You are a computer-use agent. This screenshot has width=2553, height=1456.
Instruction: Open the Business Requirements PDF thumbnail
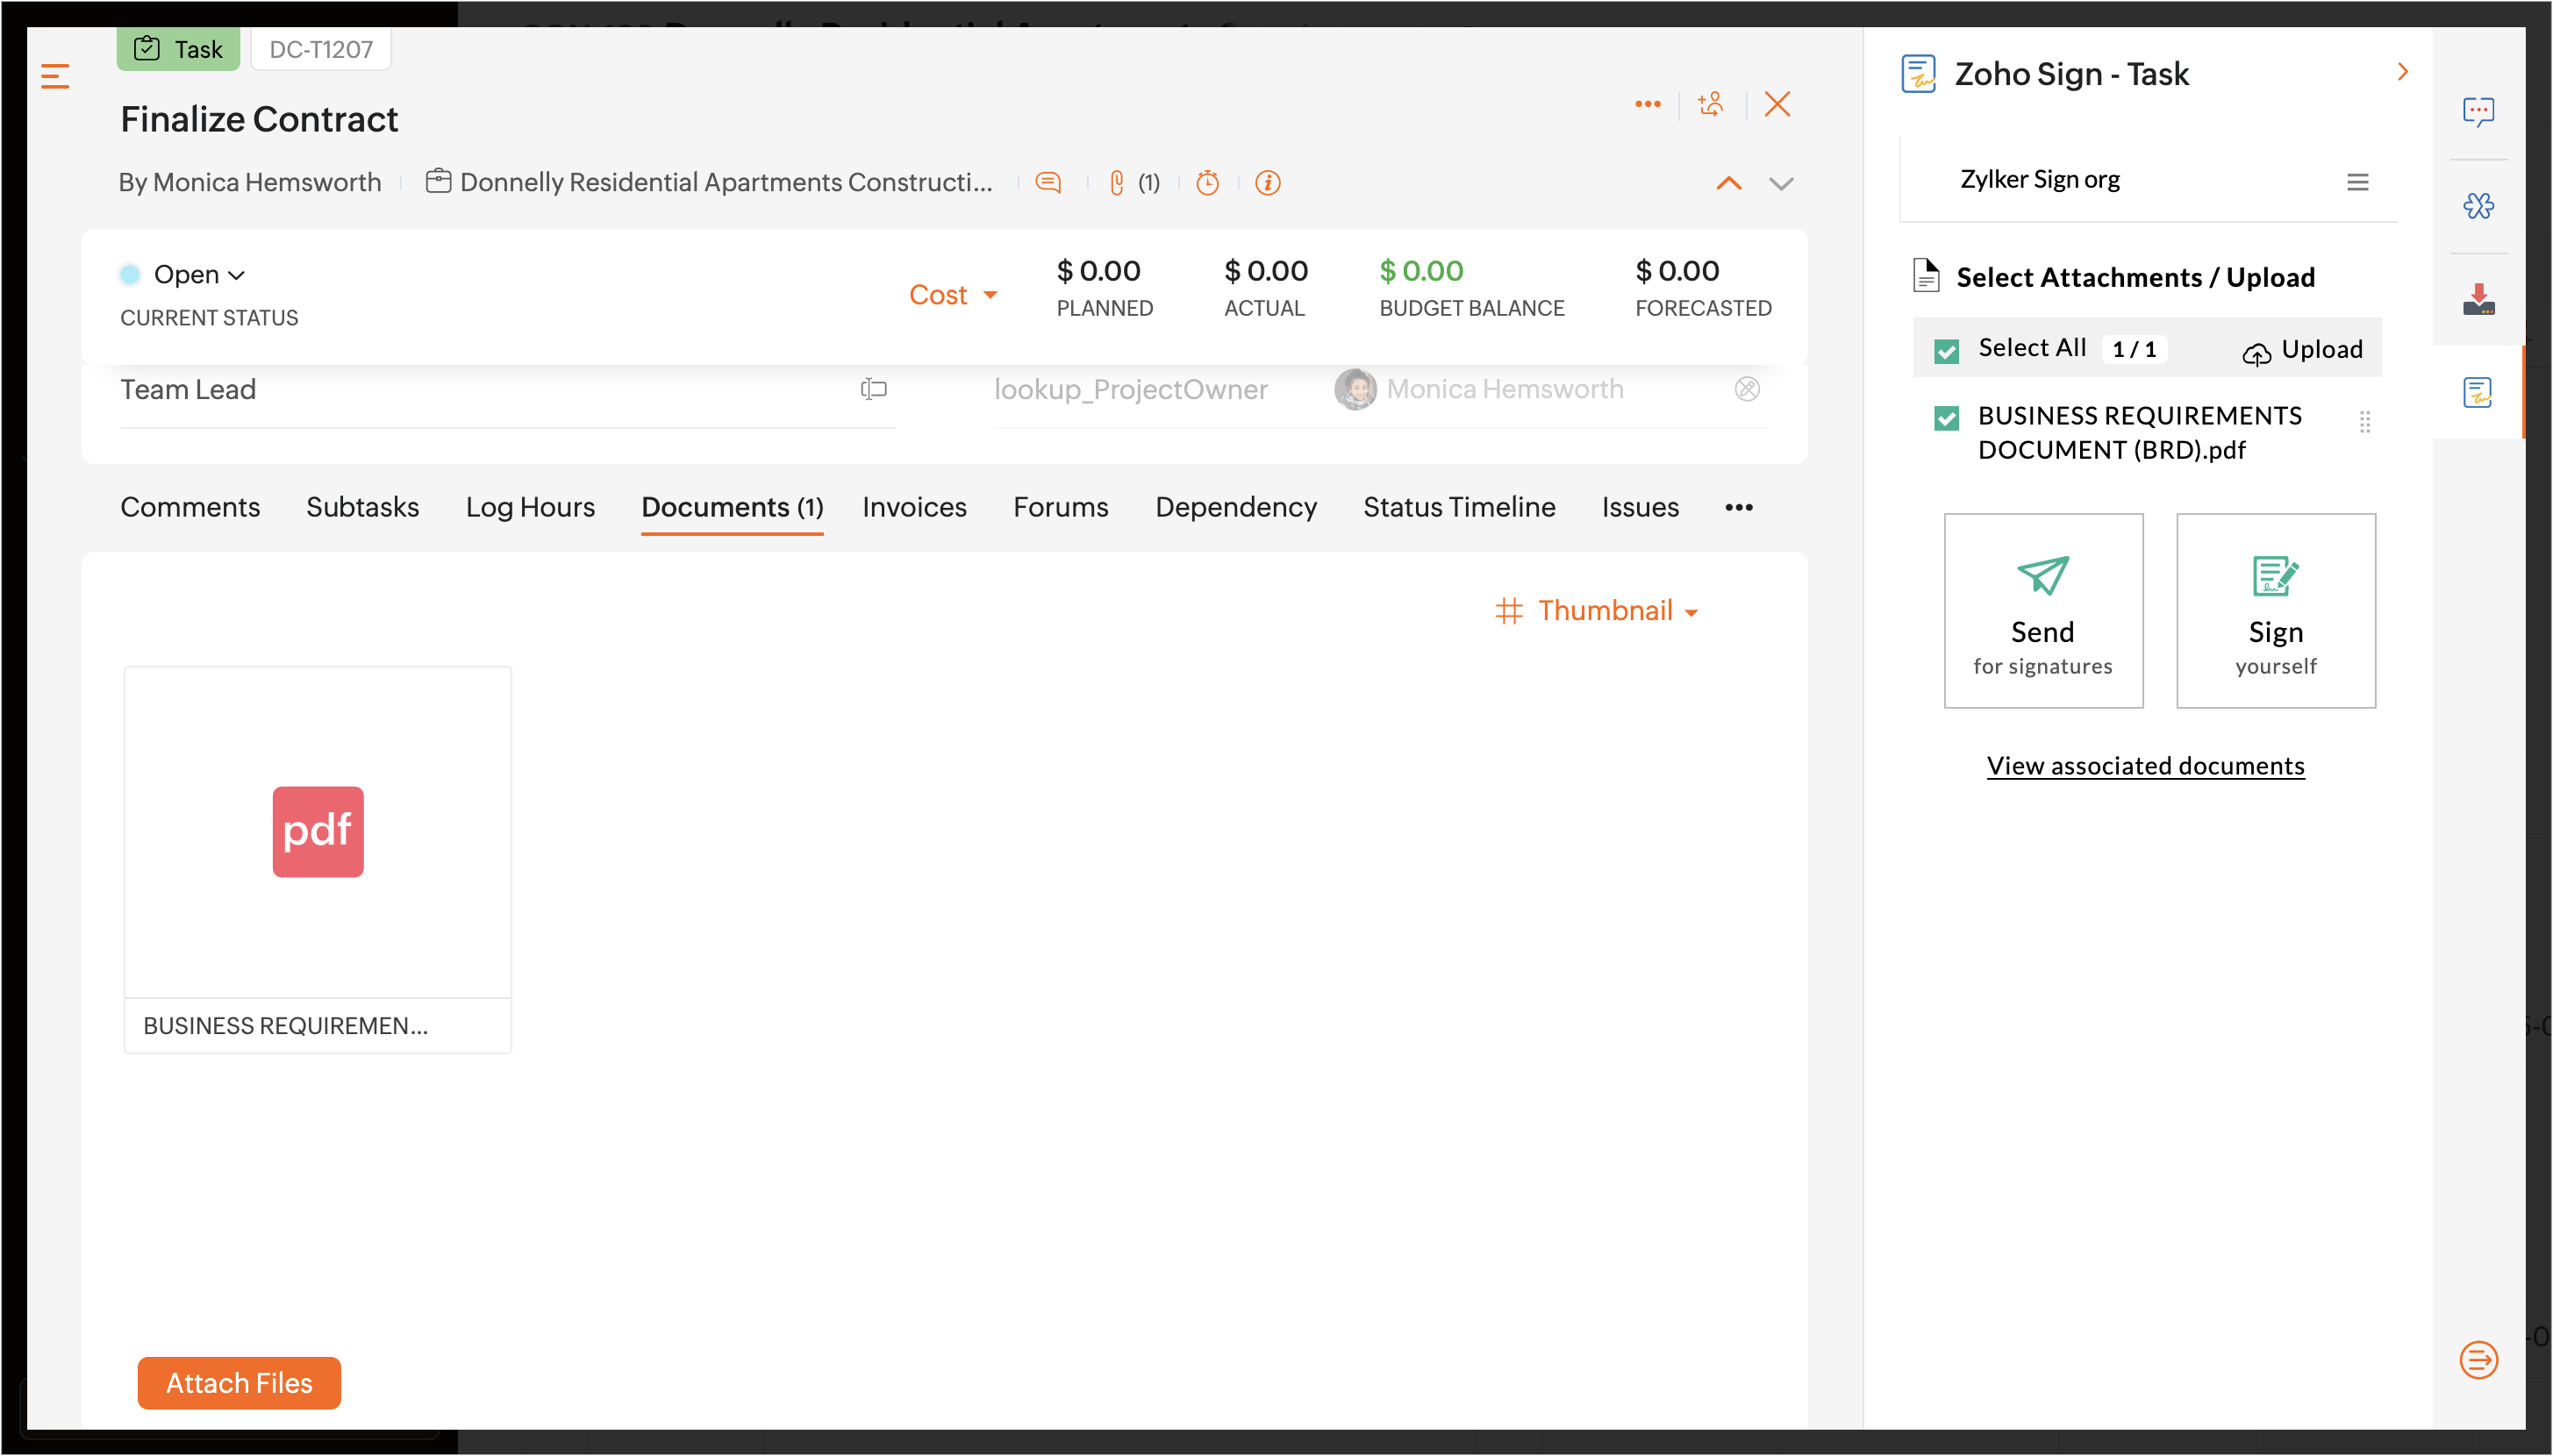coord(317,832)
